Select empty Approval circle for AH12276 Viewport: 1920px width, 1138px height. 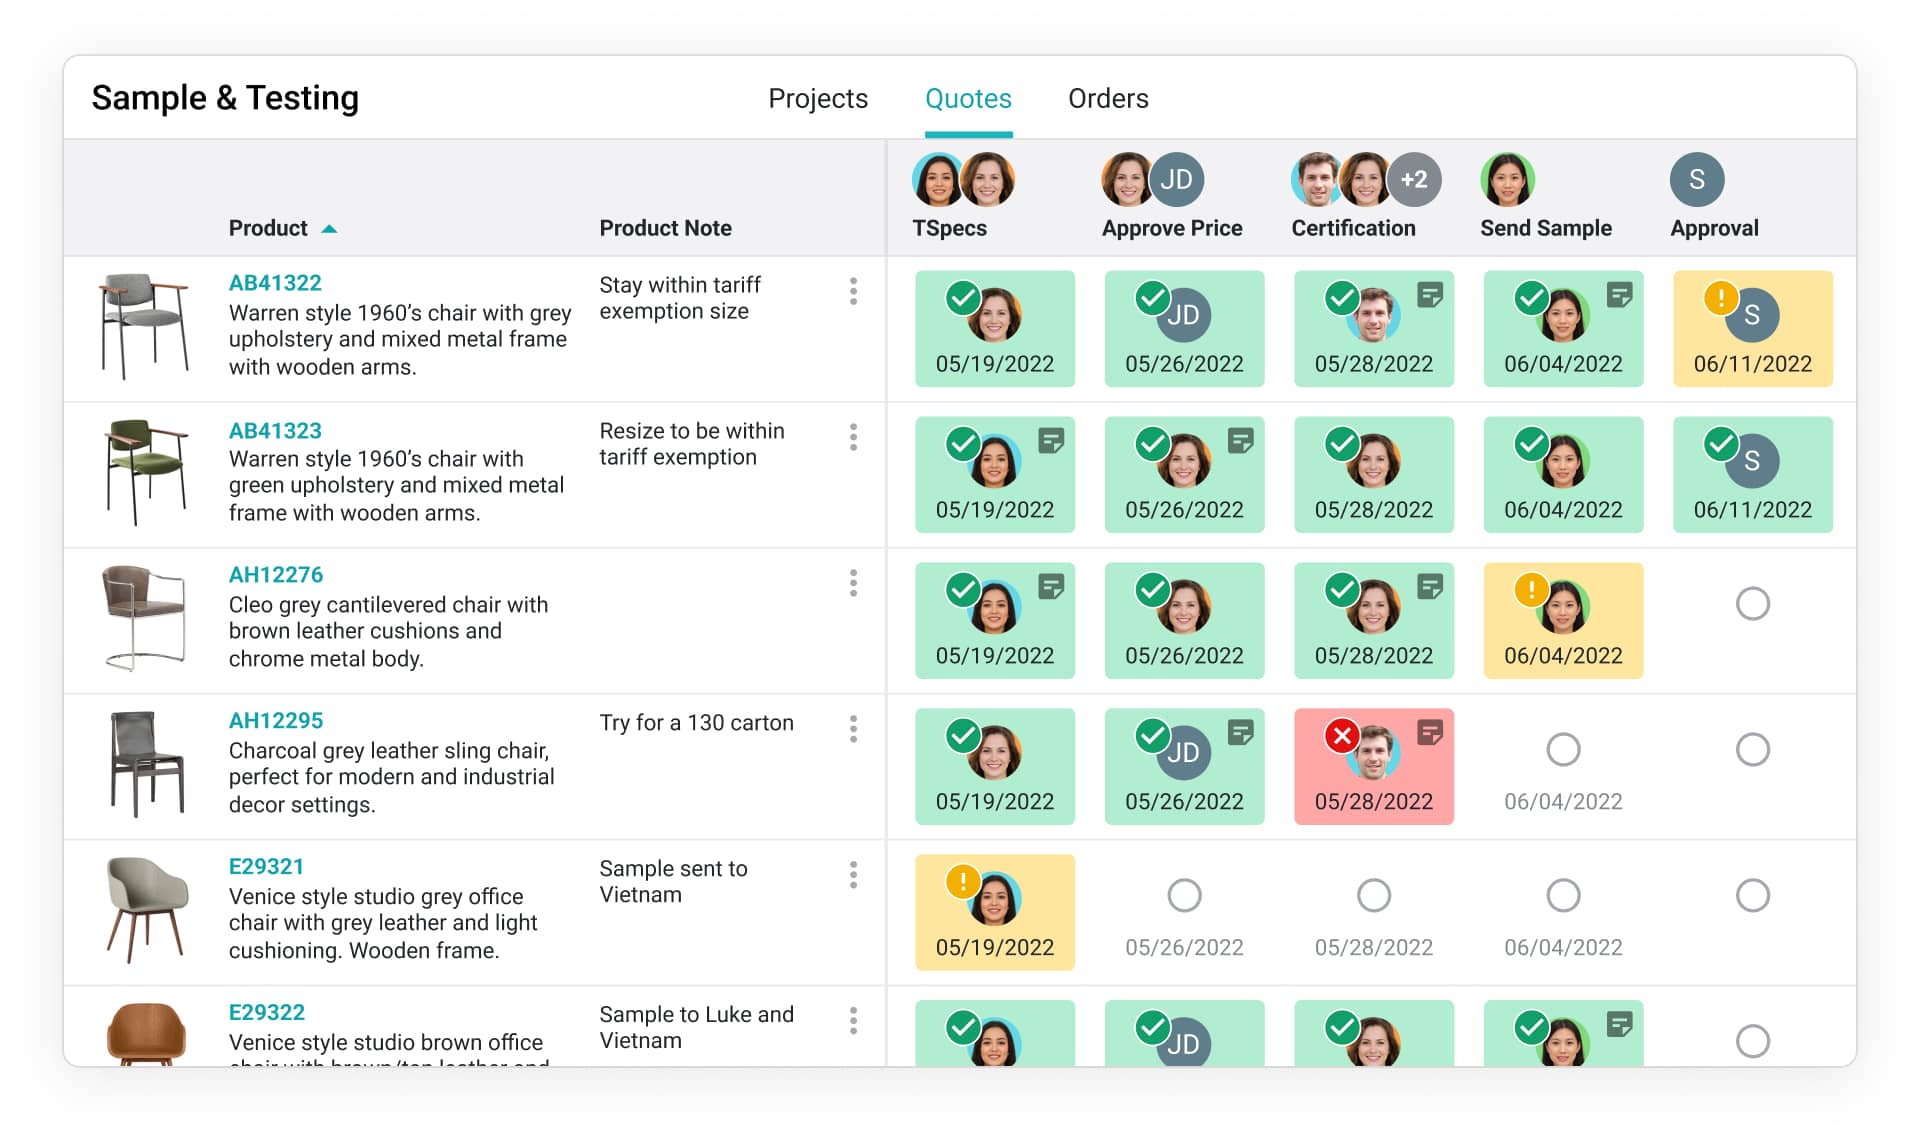point(1752,604)
